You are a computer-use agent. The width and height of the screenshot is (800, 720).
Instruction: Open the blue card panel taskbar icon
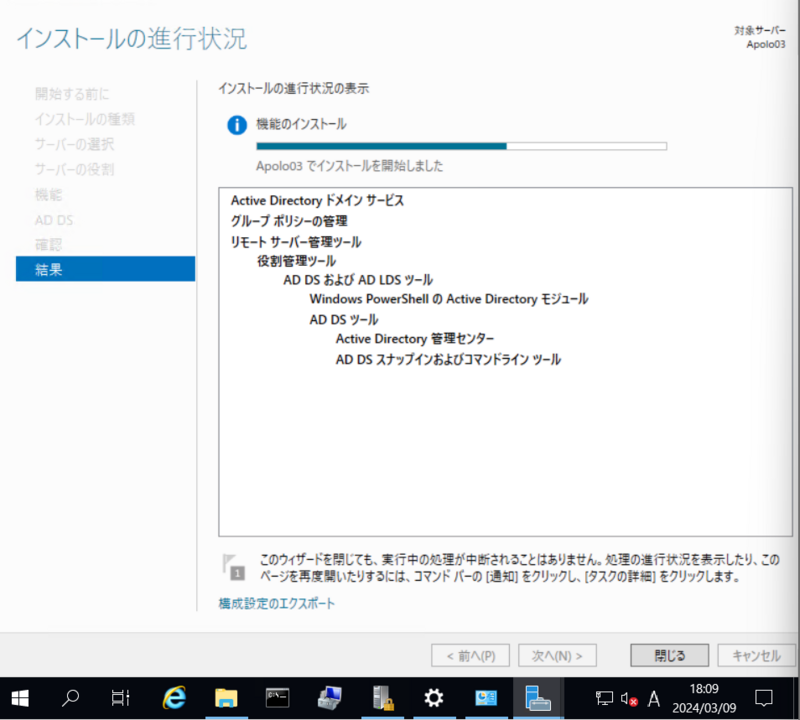coord(486,698)
